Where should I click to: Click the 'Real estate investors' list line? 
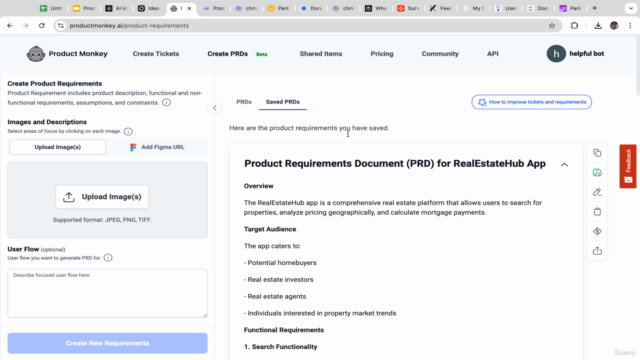[279, 280]
